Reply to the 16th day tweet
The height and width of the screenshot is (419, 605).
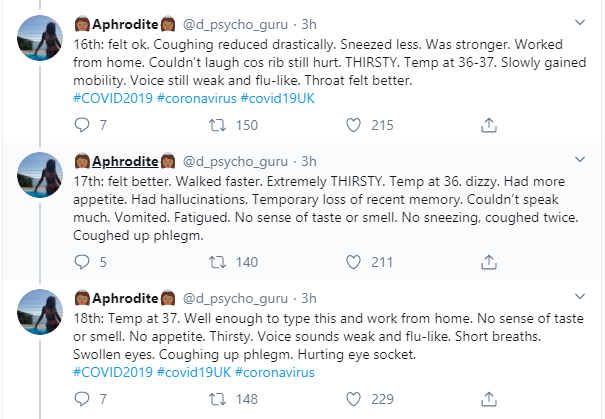coord(82,125)
